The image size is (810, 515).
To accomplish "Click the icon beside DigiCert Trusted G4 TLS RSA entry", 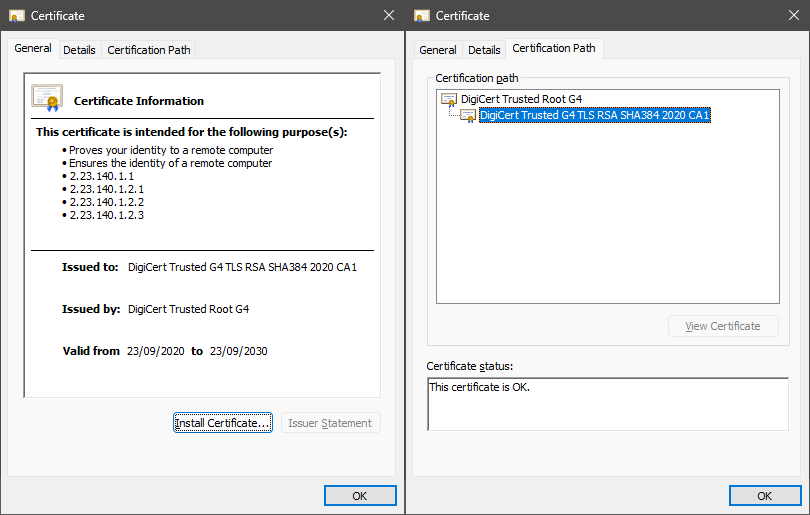I will (468, 115).
